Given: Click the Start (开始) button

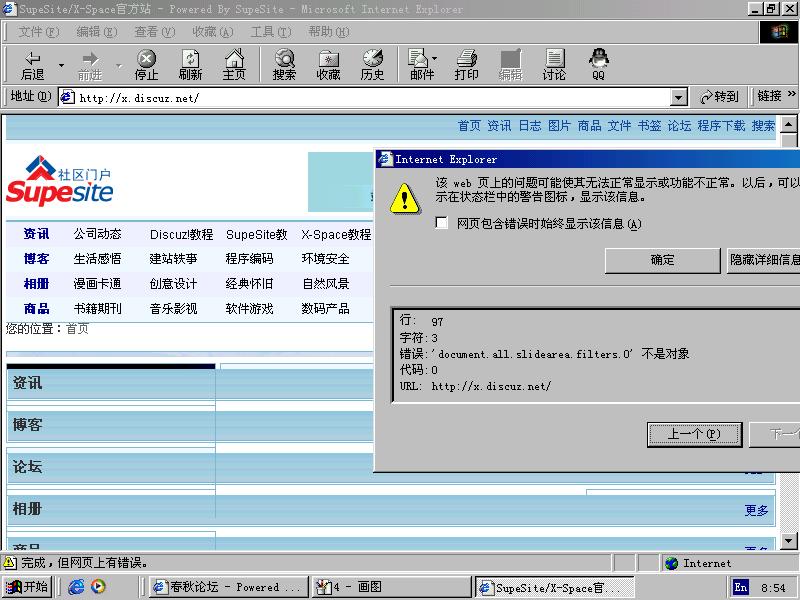Looking at the screenshot, I should (x=29, y=587).
